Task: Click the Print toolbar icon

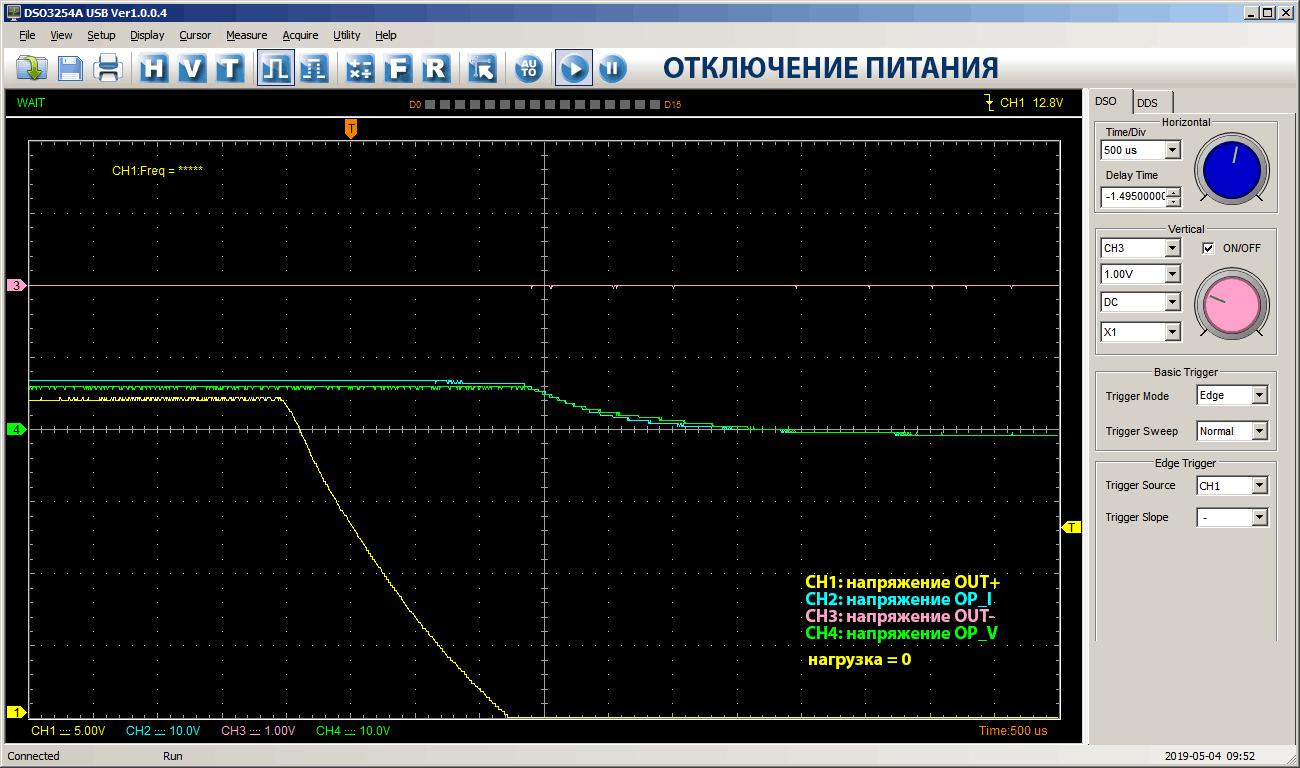Action: click(x=107, y=68)
